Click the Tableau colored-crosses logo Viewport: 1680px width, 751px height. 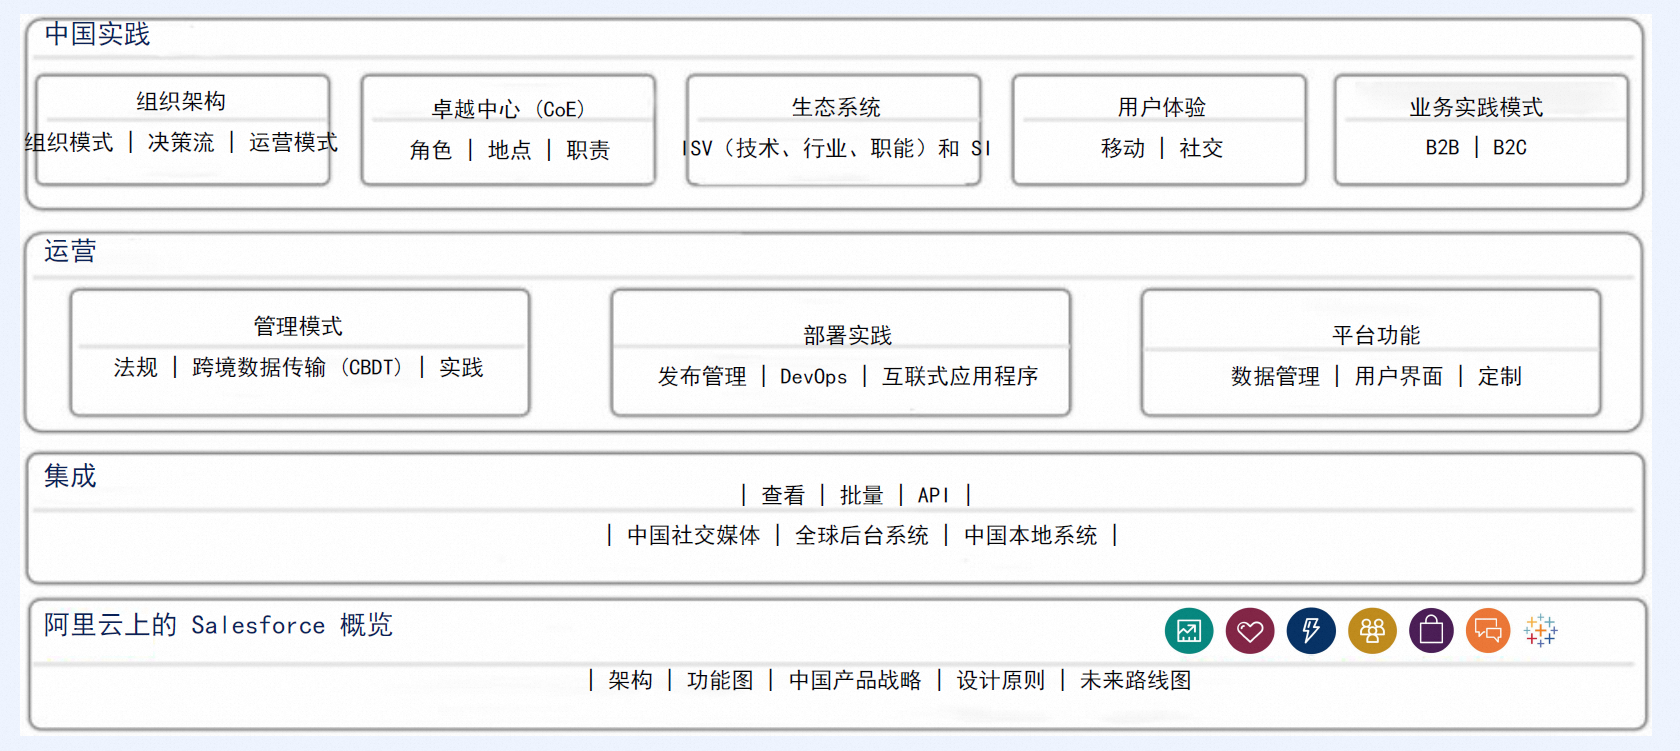(x=1541, y=631)
